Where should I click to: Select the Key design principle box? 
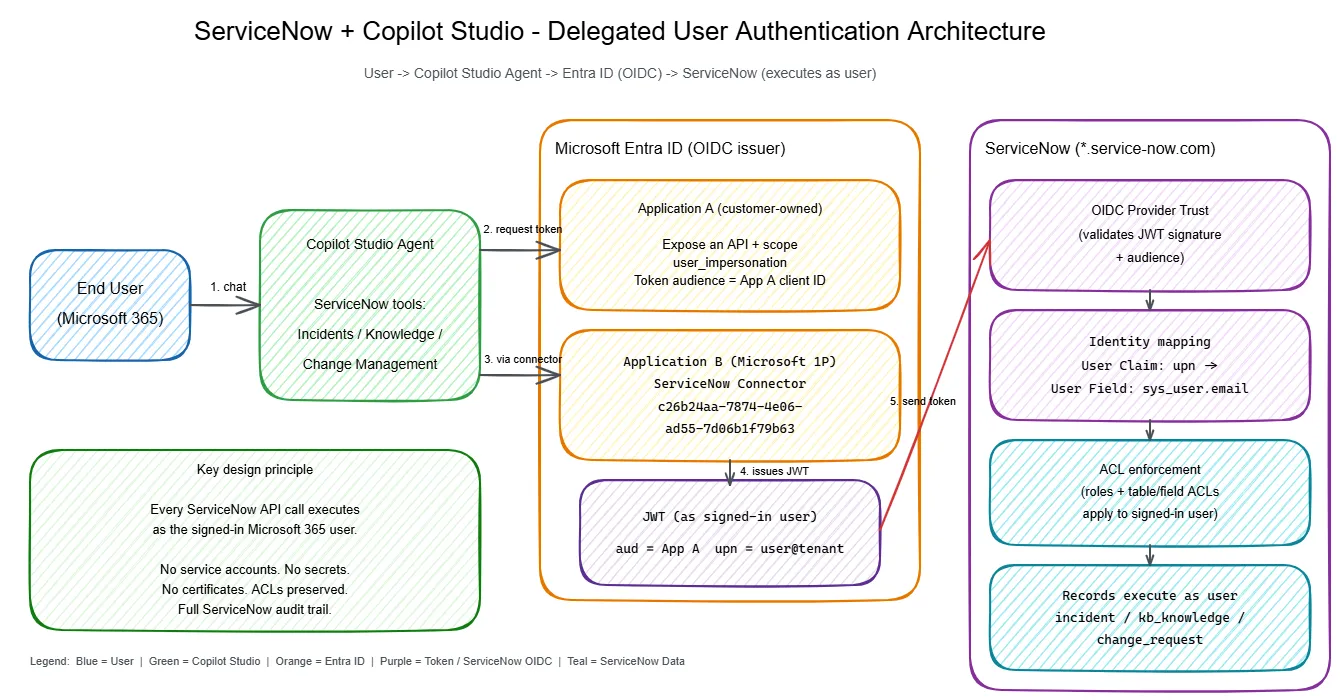(x=255, y=540)
